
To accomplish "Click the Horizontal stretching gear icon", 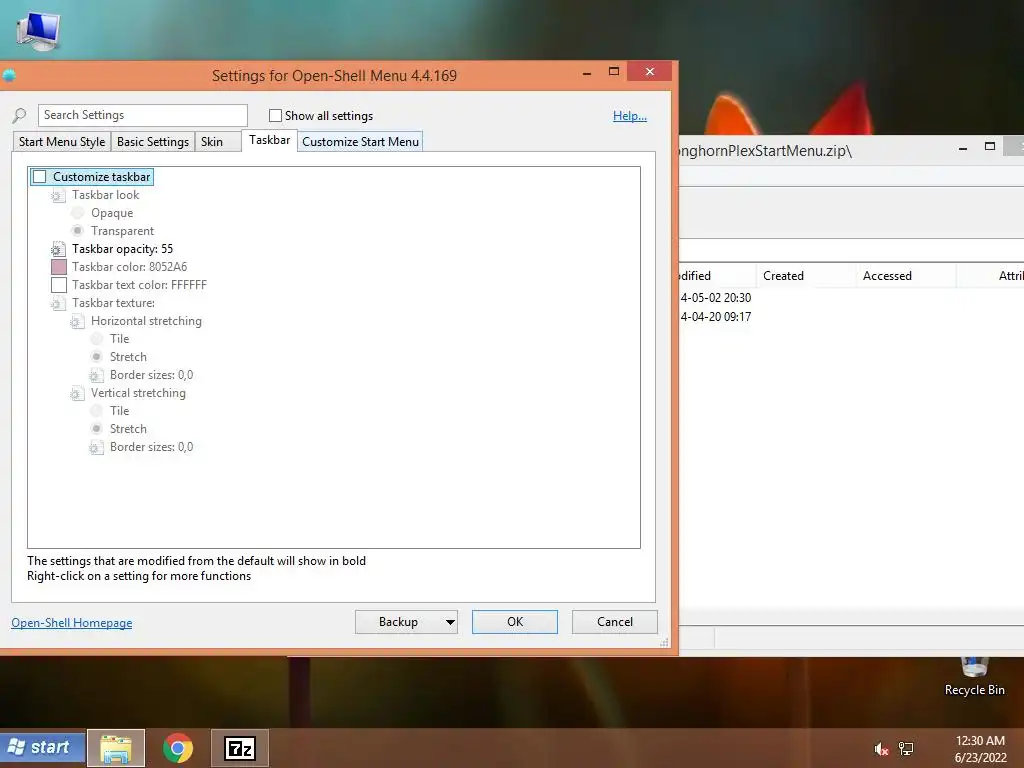I will pos(77,321).
